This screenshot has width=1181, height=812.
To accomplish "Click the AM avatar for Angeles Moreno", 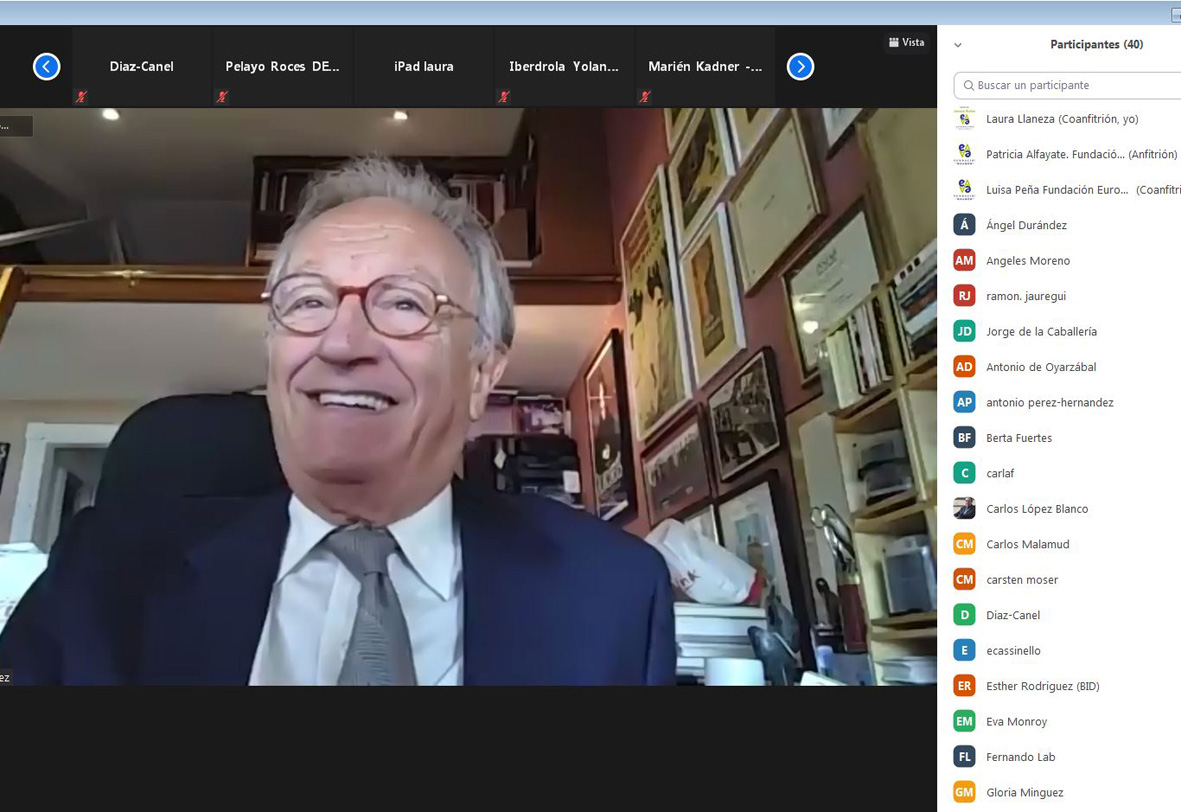I will pyautogui.click(x=964, y=261).
